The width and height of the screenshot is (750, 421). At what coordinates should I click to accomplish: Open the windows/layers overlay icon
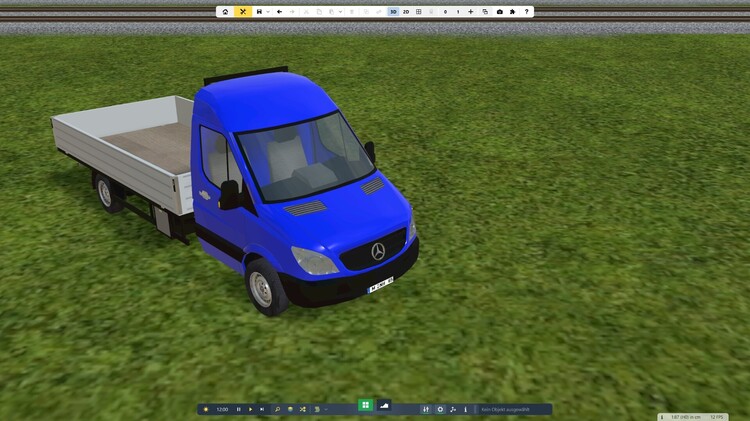click(x=485, y=11)
